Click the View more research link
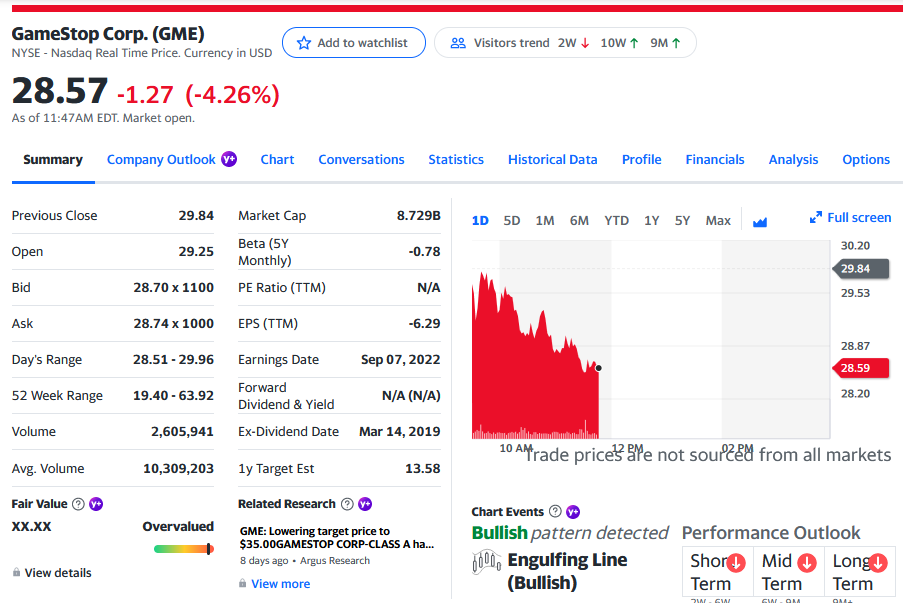Image resolution: width=903 pixels, height=603 pixels. (x=280, y=584)
